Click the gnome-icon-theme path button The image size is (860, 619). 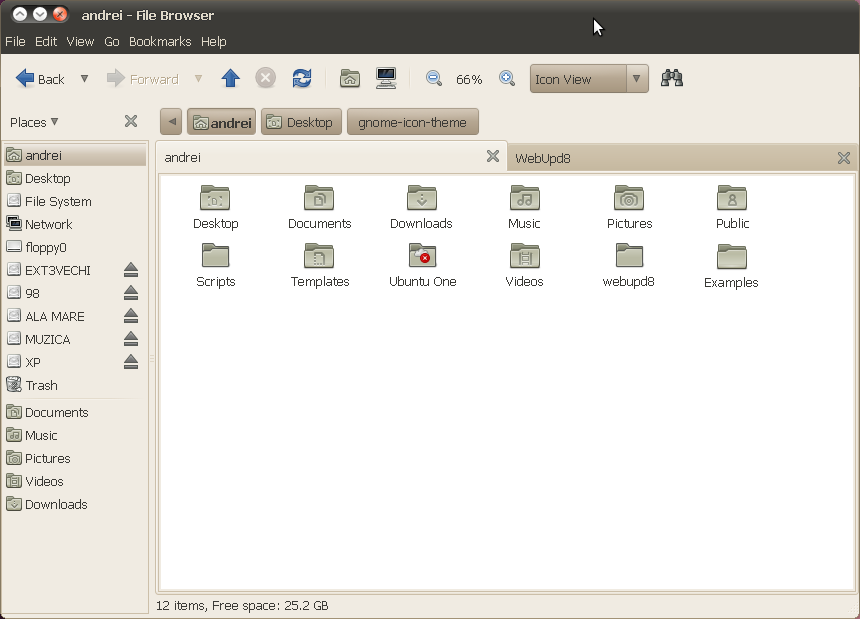pyautogui.click(x=412, y=122)
